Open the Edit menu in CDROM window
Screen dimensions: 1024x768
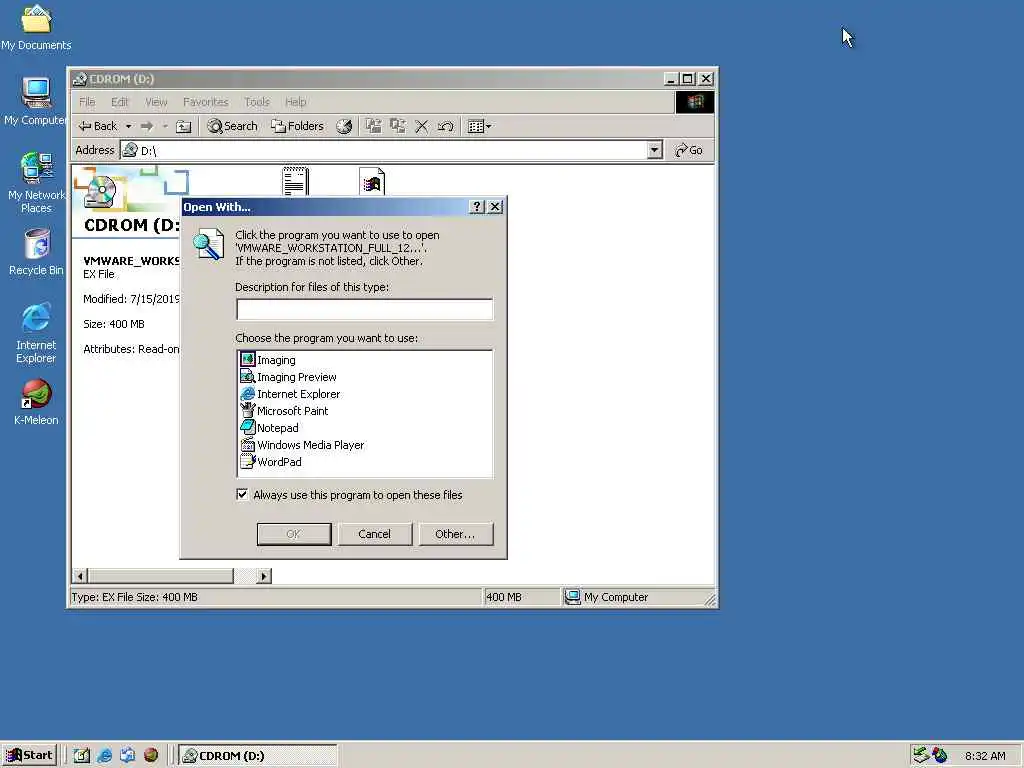[x=120, y=102]
